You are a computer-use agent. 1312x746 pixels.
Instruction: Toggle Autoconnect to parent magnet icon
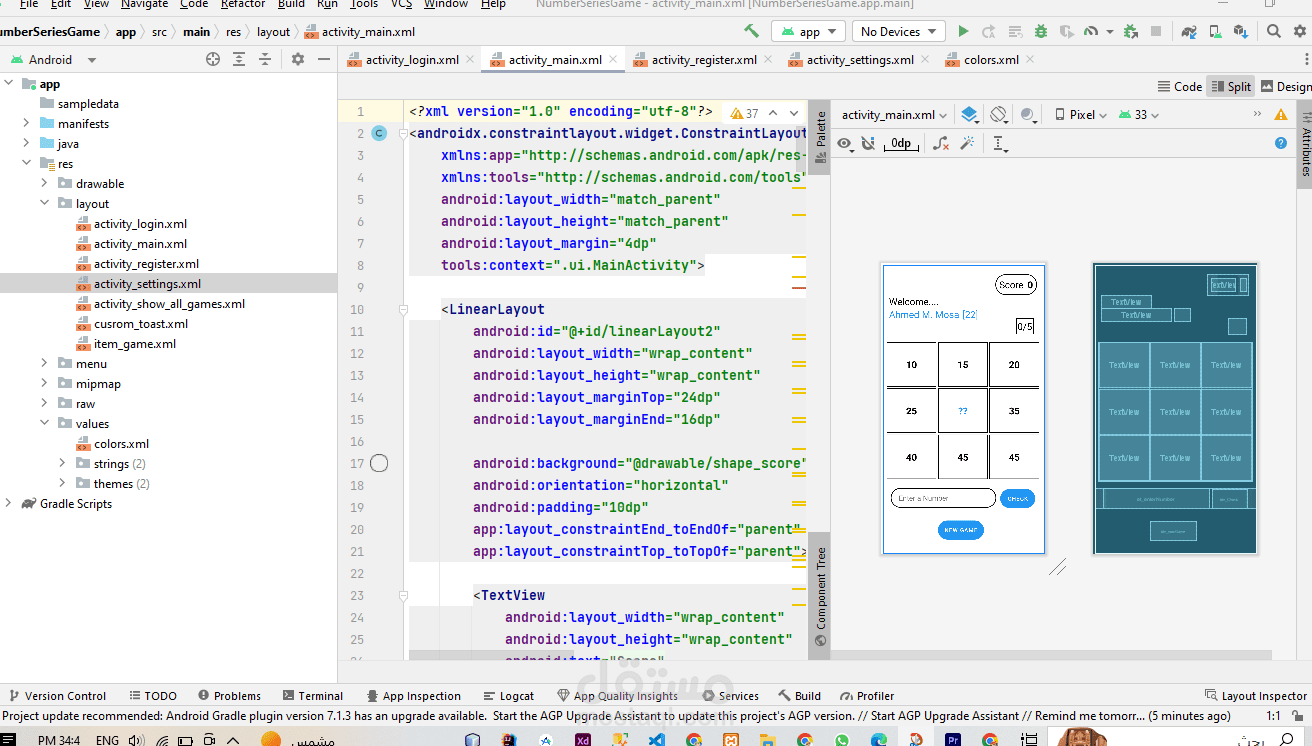click(869, 144)
